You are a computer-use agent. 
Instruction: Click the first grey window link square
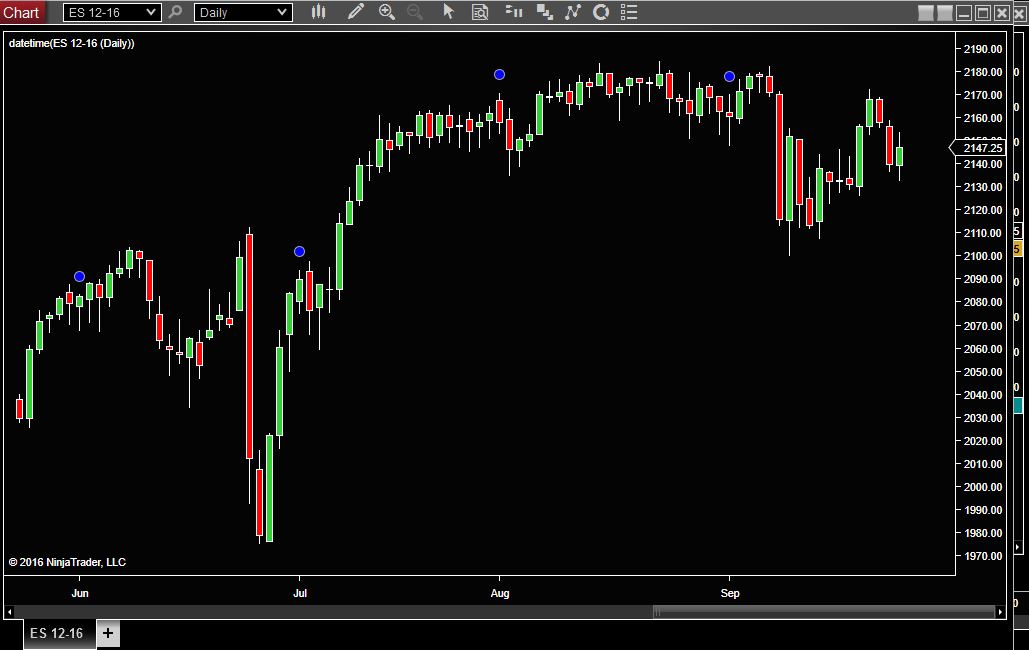tap(925, 13)
